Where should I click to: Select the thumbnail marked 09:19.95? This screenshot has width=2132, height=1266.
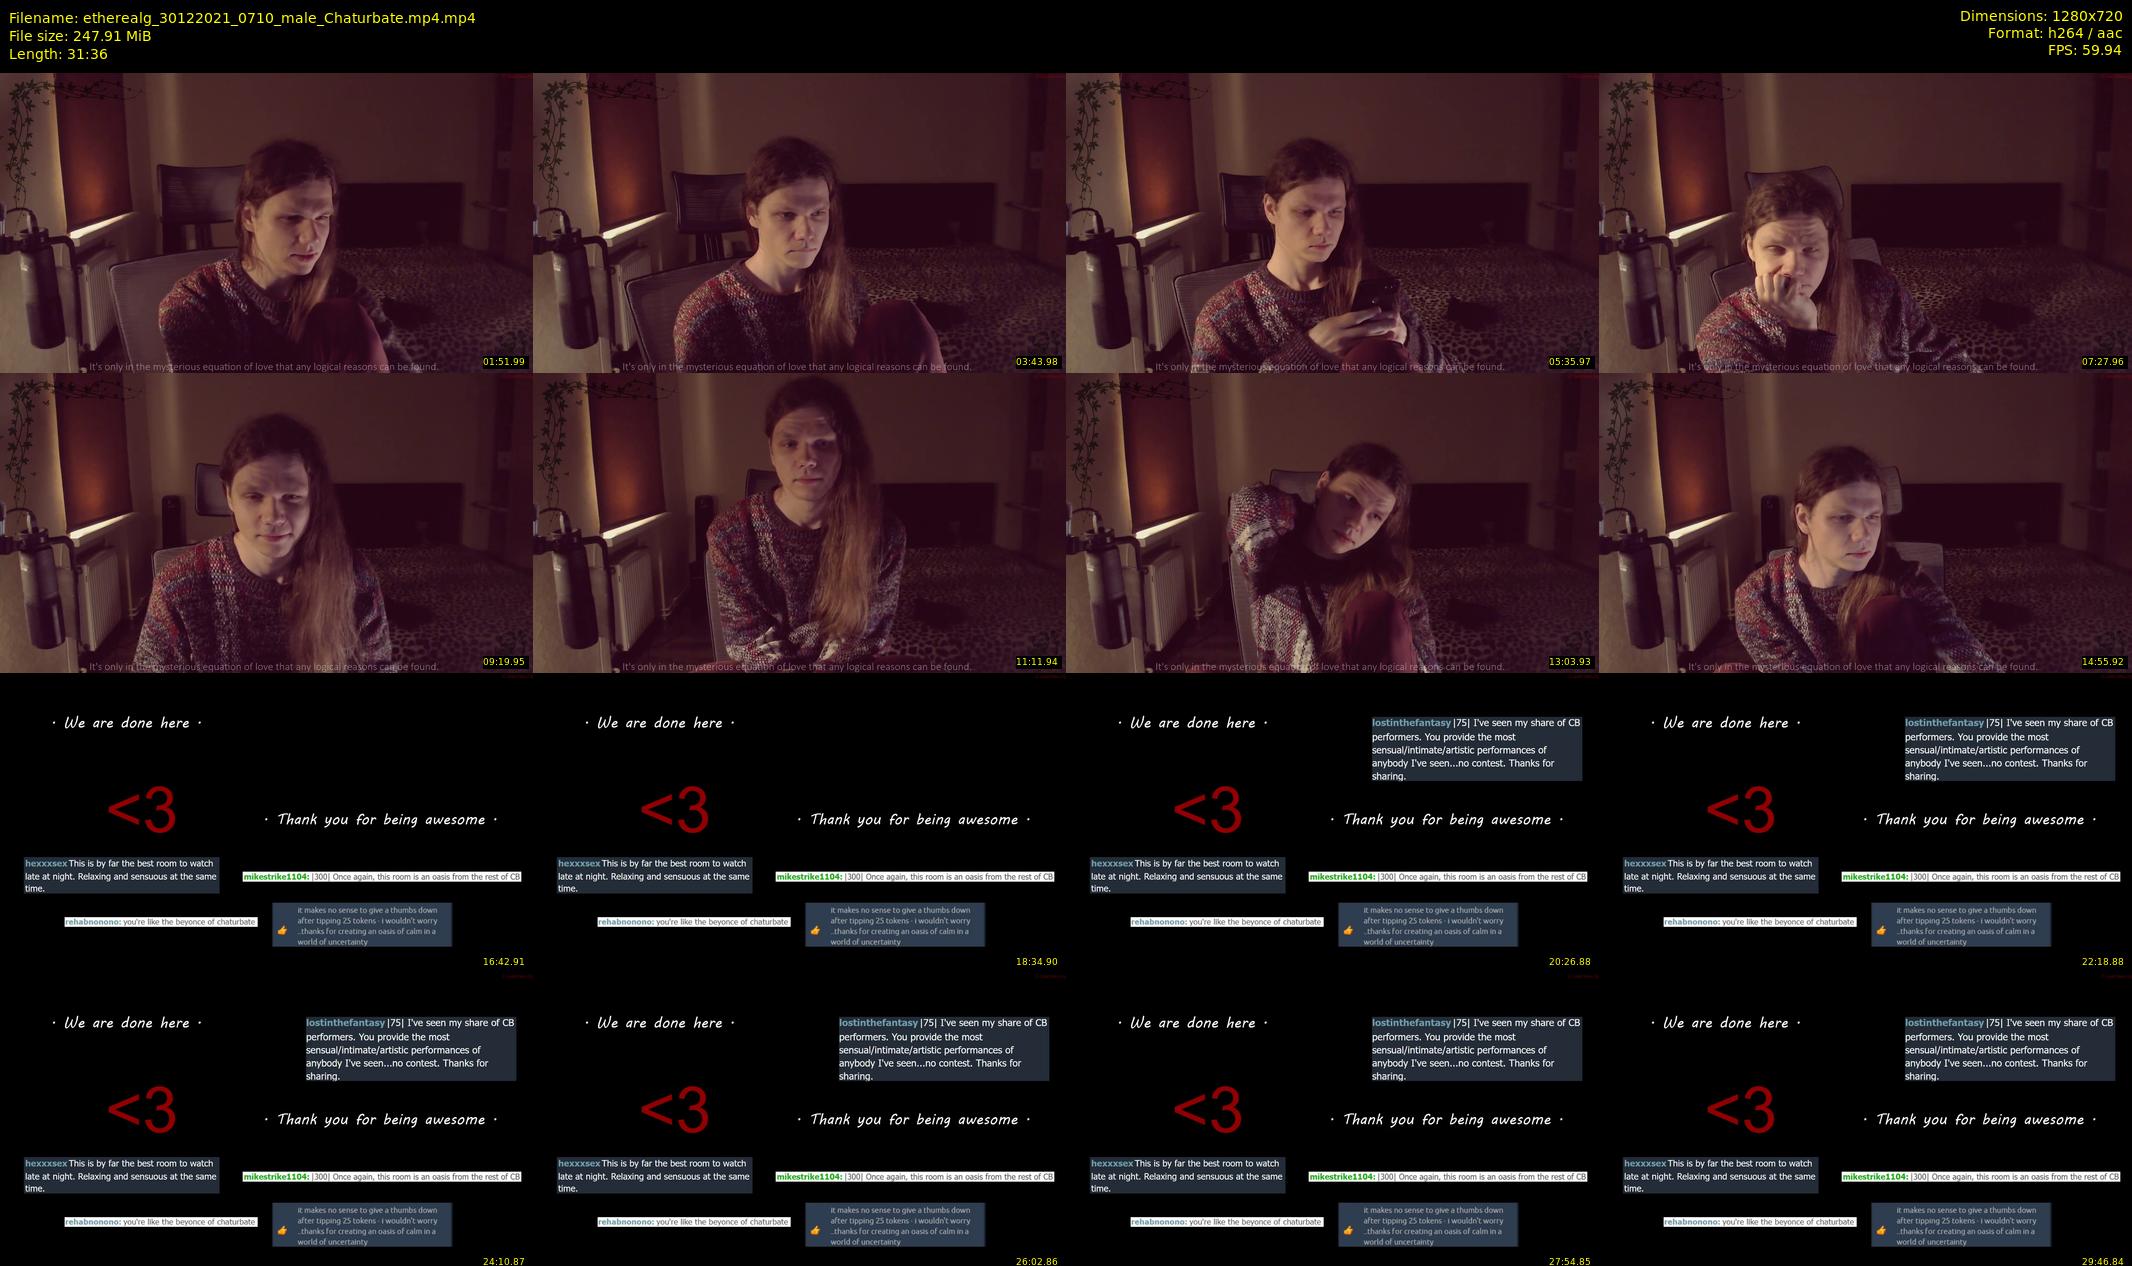pos(266,522)
